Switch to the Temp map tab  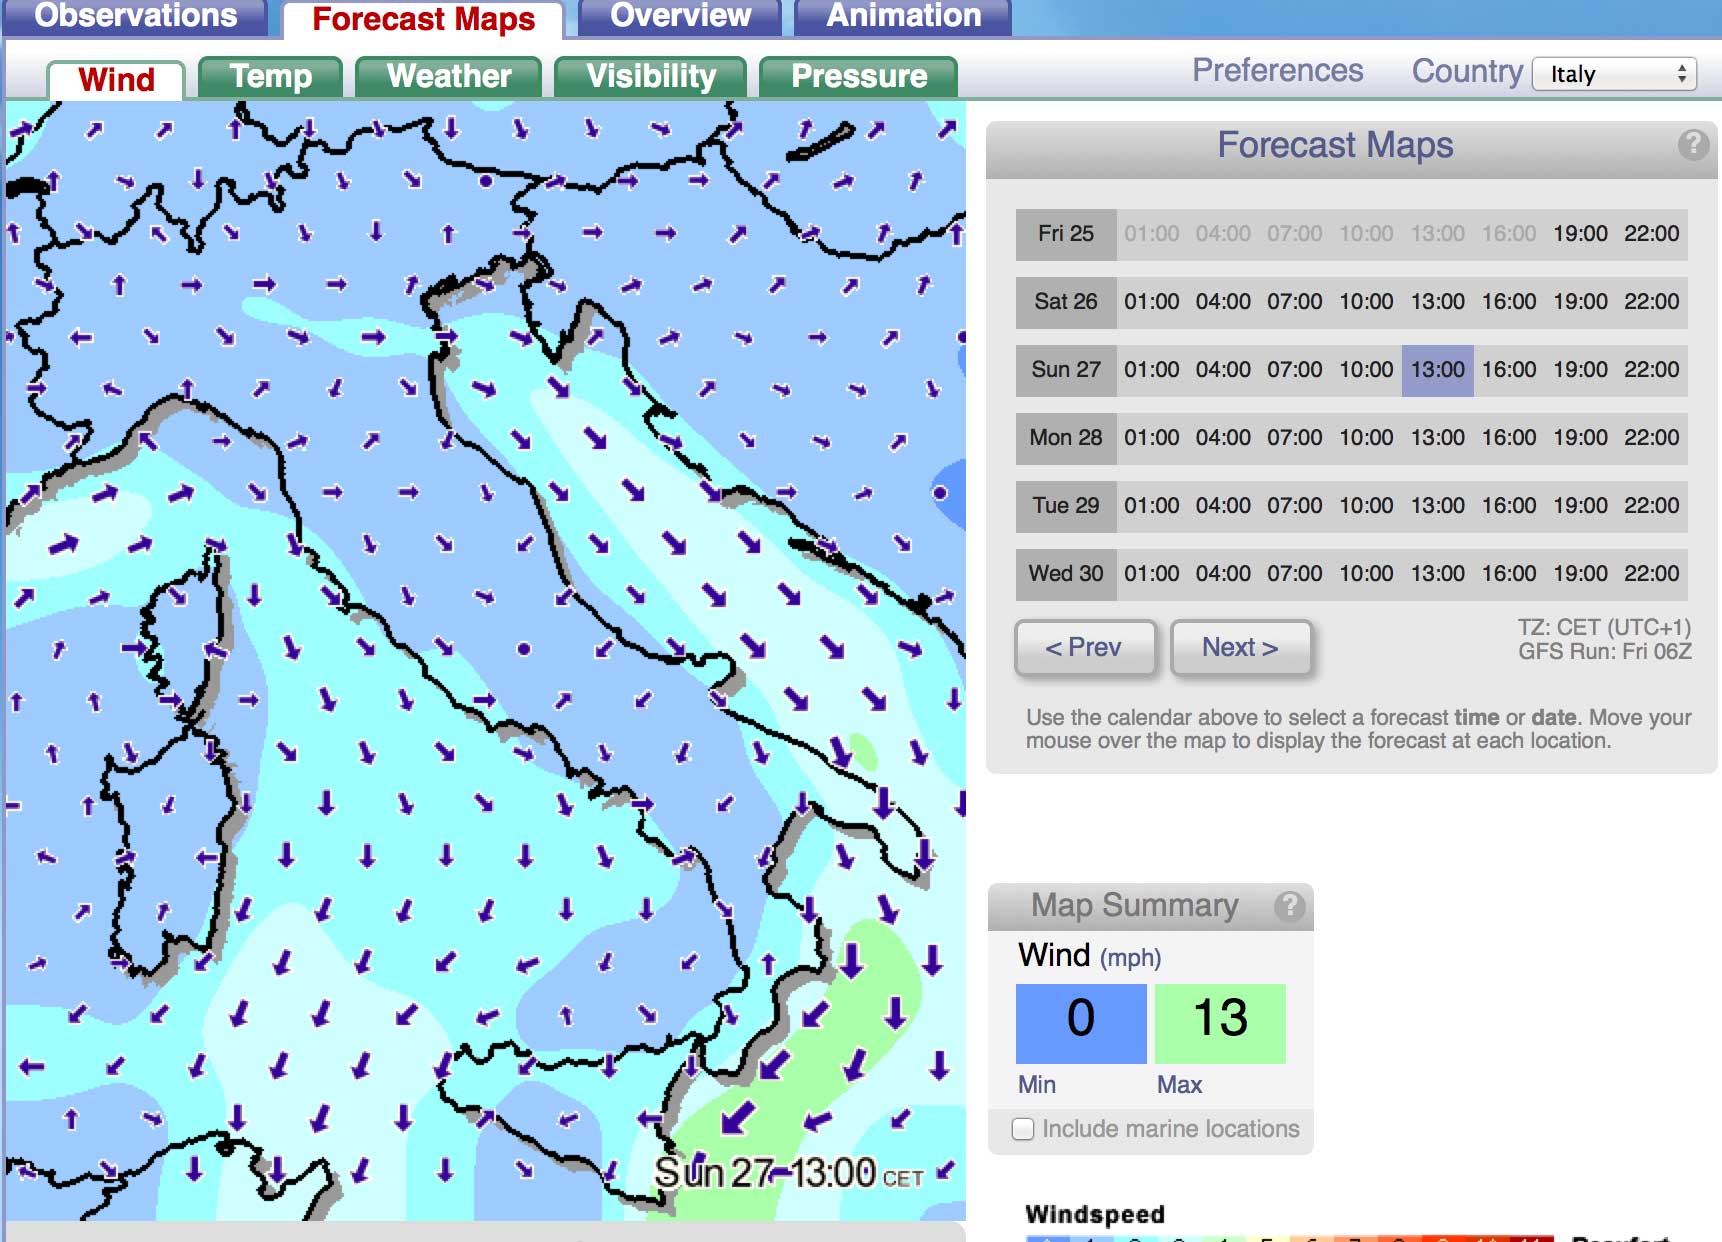(270, 77)
